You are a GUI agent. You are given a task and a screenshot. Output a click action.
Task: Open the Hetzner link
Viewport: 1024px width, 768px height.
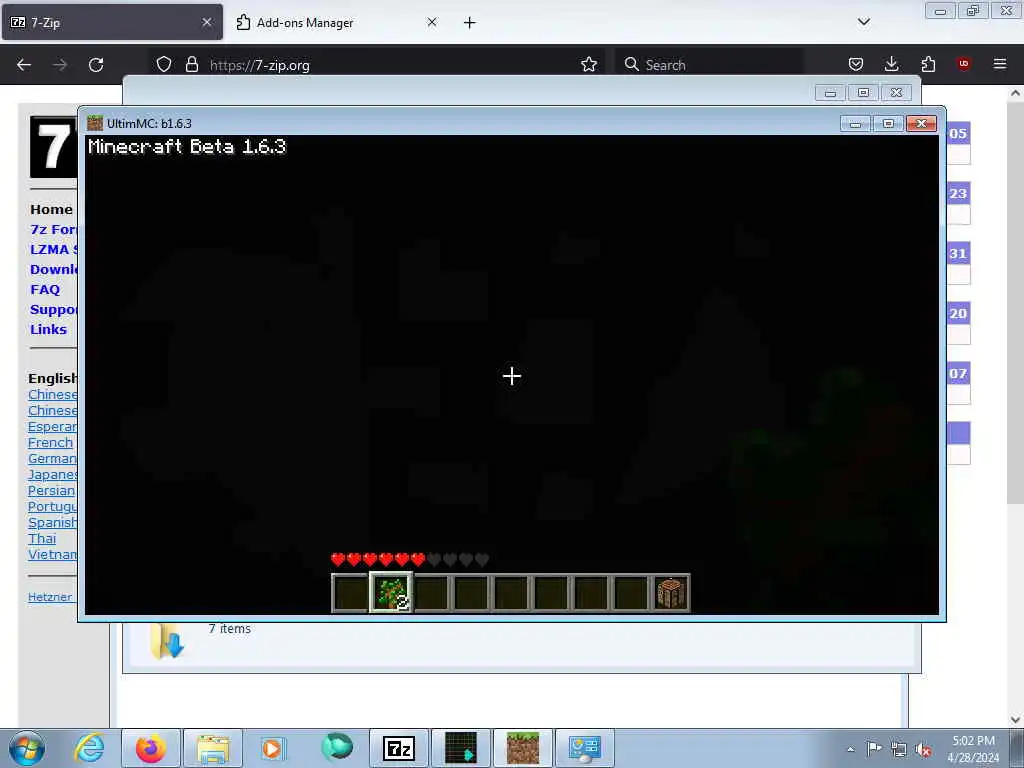(x=50, y=597)
